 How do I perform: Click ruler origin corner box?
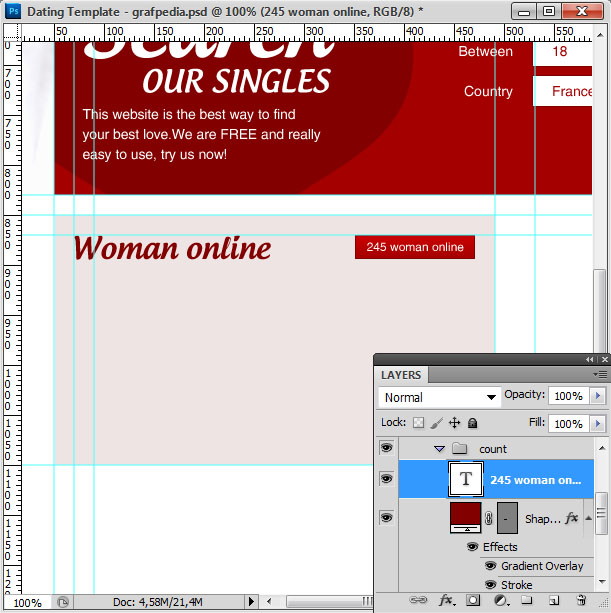point(13,32)
